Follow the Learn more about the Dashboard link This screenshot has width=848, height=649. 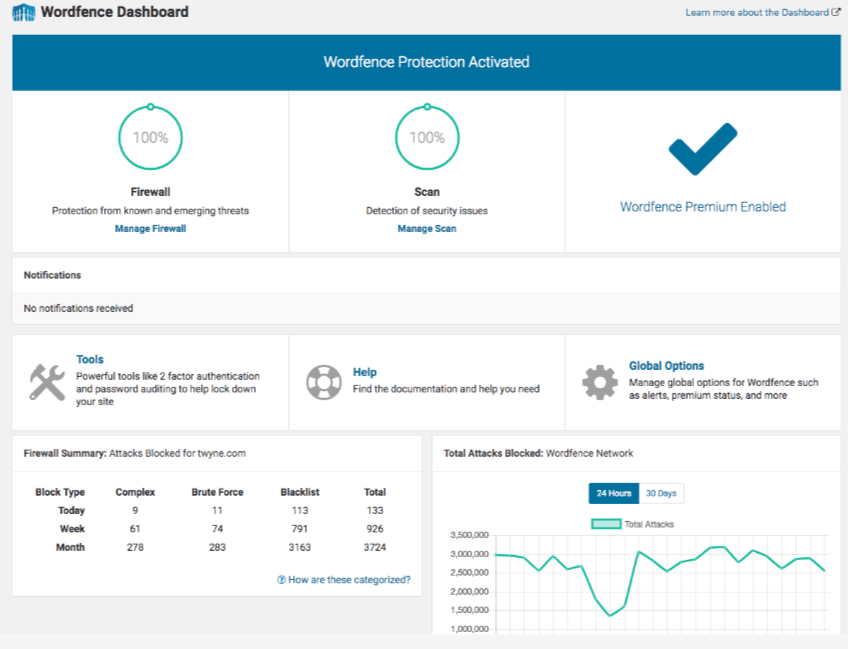[x=756, y=12]
